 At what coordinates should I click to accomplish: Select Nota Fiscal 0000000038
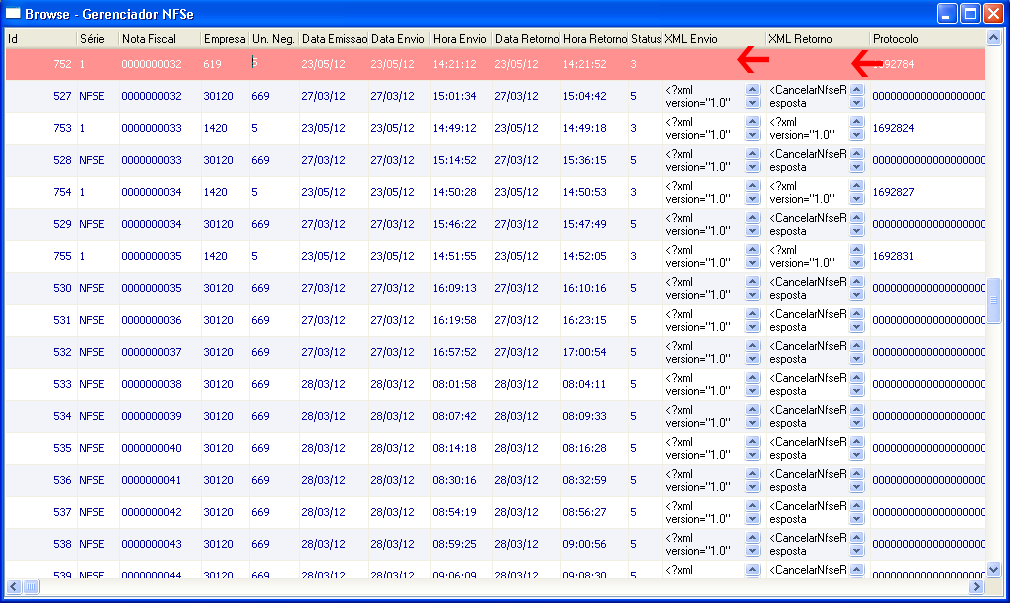151,384
